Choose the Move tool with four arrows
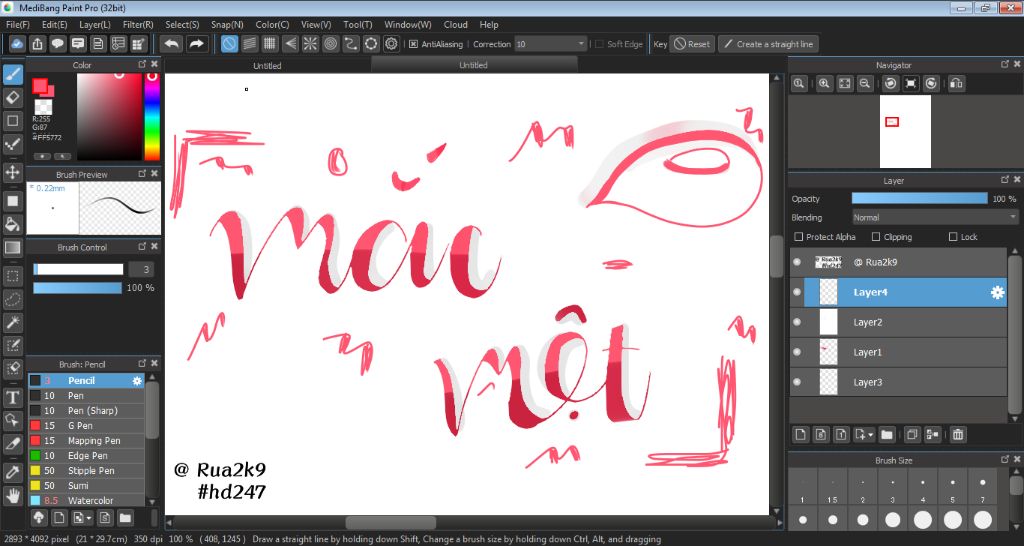The width and height of the screenshot is (1024, 546). click(x=12, y=172)
